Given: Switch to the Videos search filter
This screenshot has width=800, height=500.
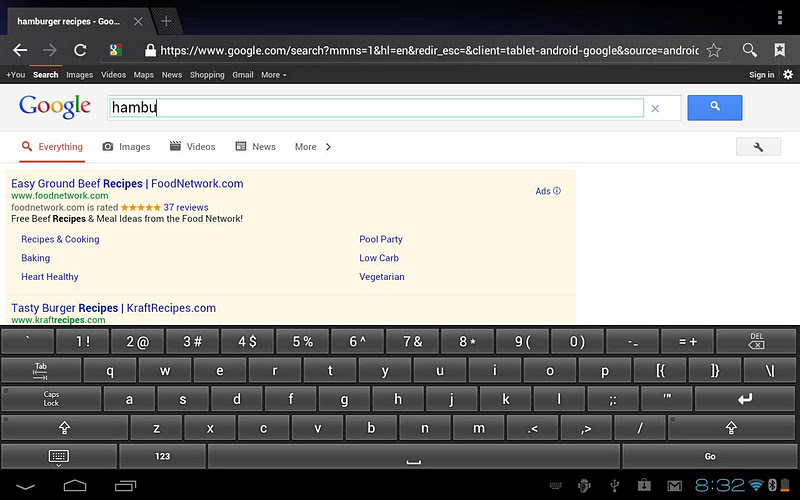Looking at the screenshot, I should [x=192, y=147].
